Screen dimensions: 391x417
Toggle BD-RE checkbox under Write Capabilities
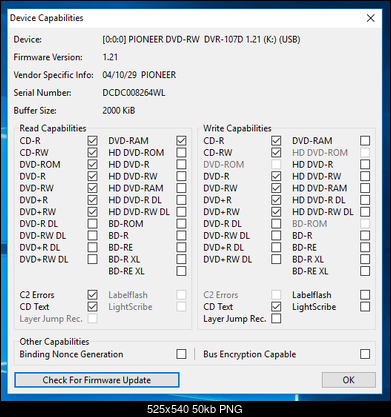click(x=365, y=247)
